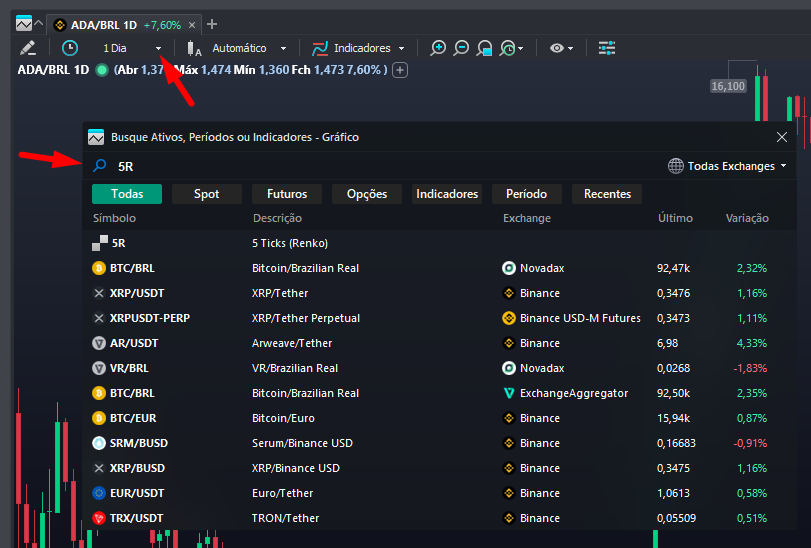Open the Indicadores toolbar icon
This screenshot has height=548, width=811.
pyautogui.click(x=320, y=48)
